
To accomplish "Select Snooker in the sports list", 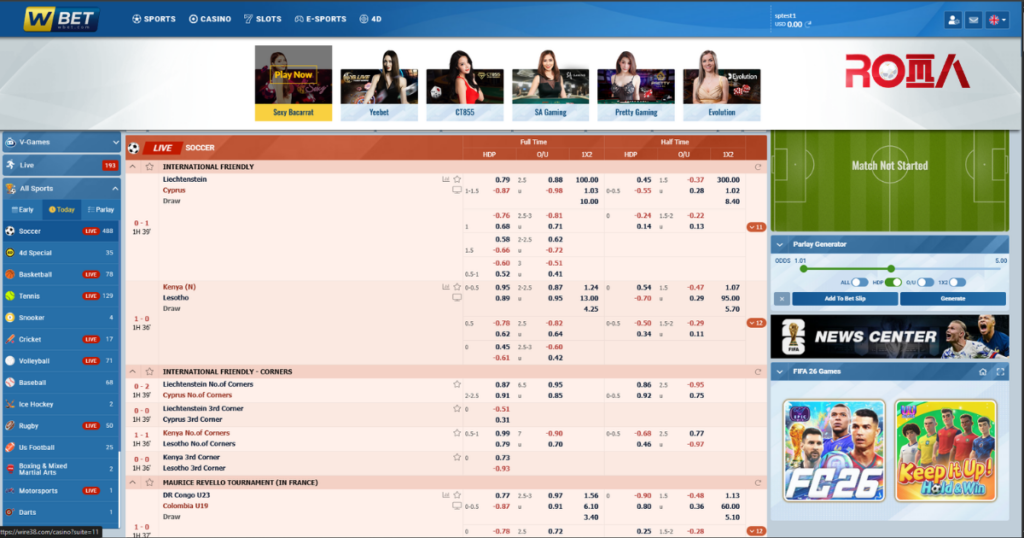I will pyautogui.click(x=61, y=317).
